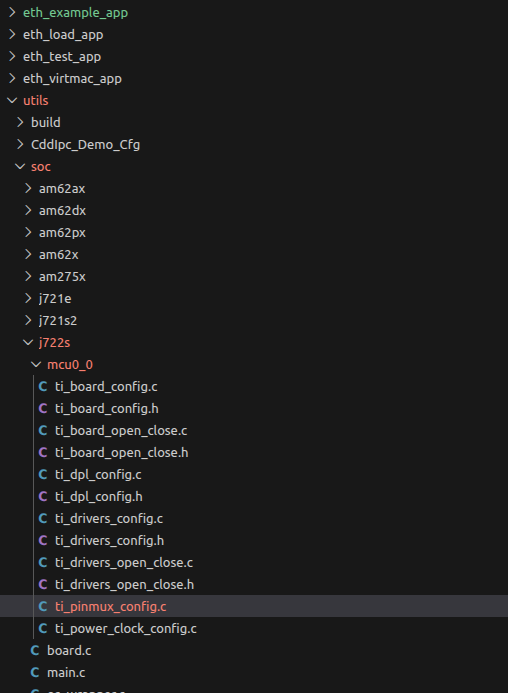The height and width of the screenshot is (693, 508).
Task: Collapse the mcu0_0 folder chevron
Action: point(36,365)
